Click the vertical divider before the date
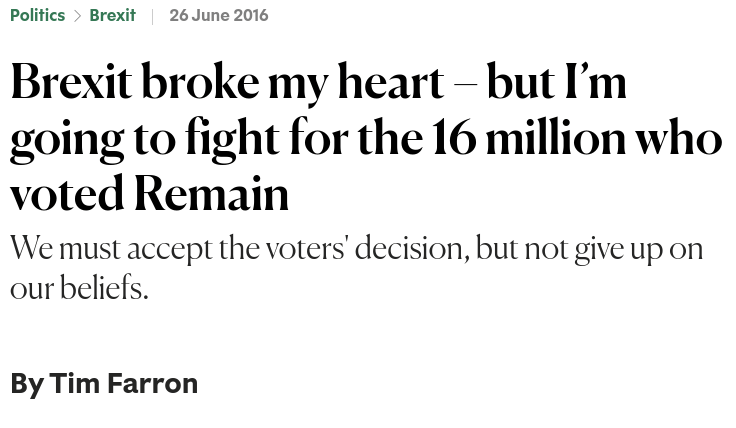Image resolution: width=736 pixels, height=428 pixels. pos(152,16)
